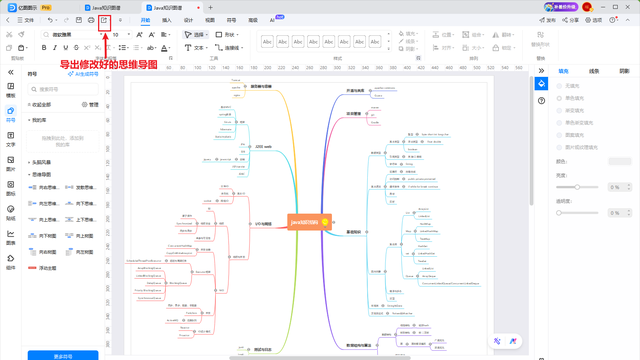Open the 模板 templates sidebar panel

tap(11, 90)
